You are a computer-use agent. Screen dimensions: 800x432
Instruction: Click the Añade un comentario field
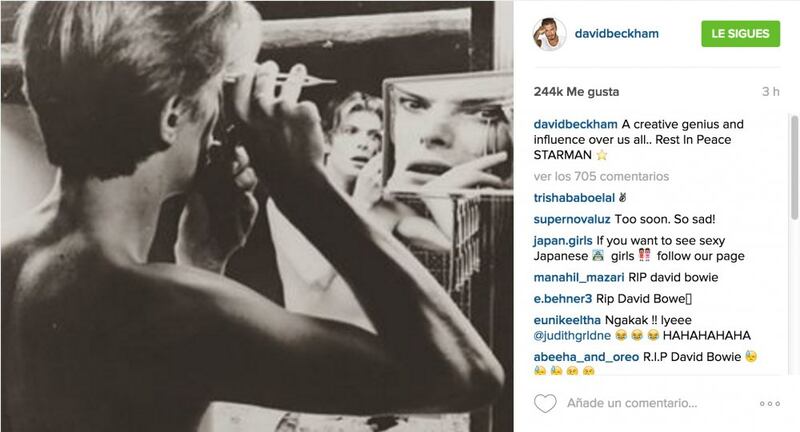coord(632,403)
